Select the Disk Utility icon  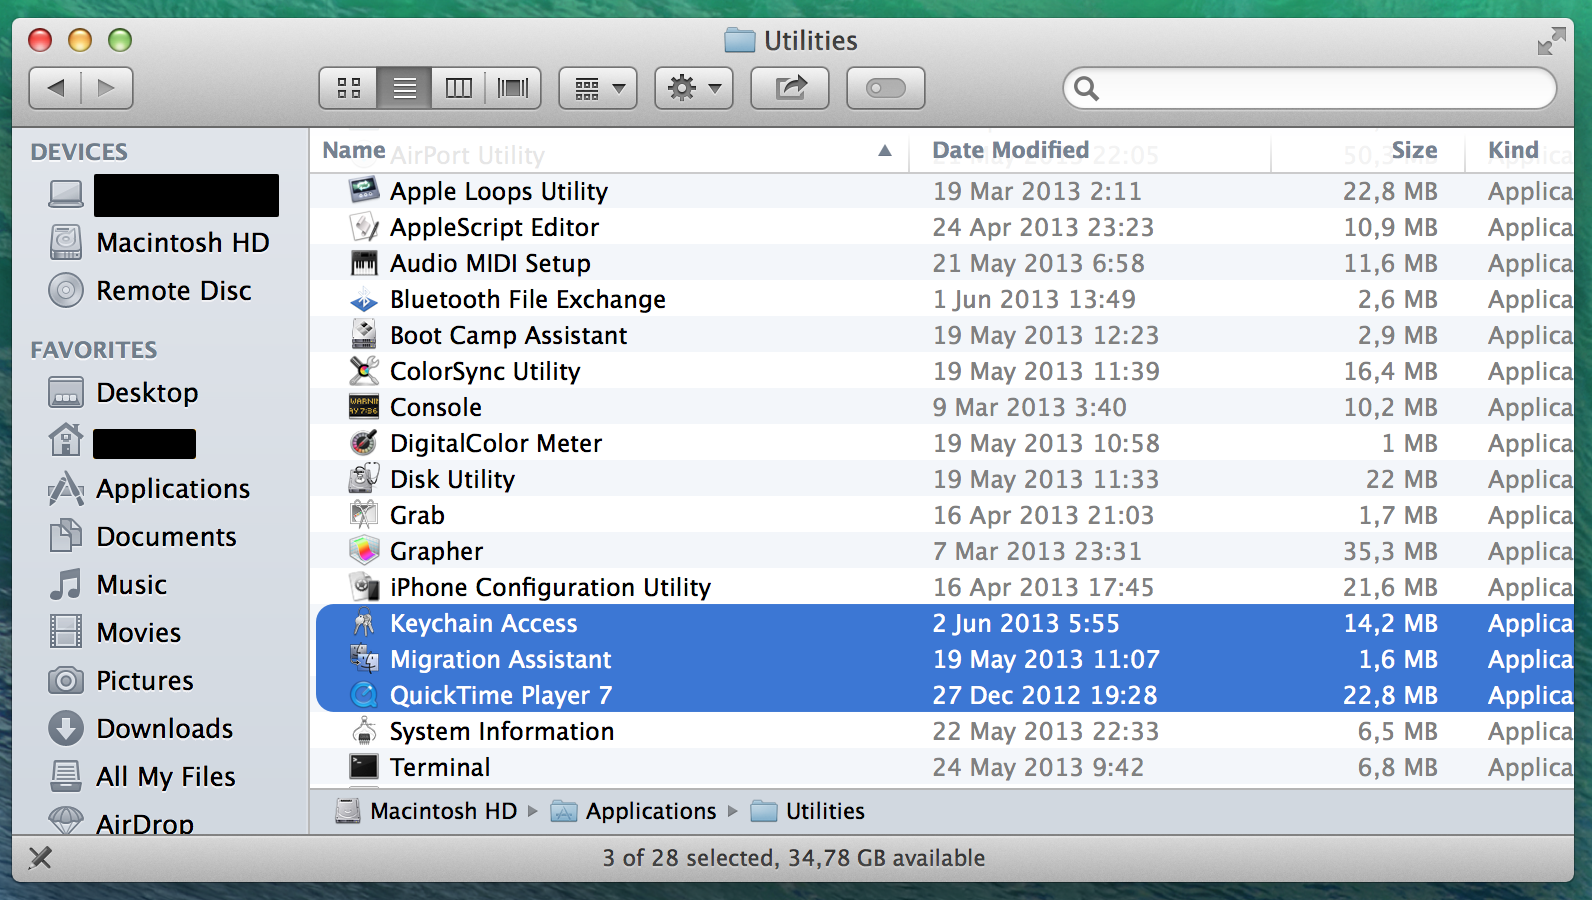click(364, 478)
